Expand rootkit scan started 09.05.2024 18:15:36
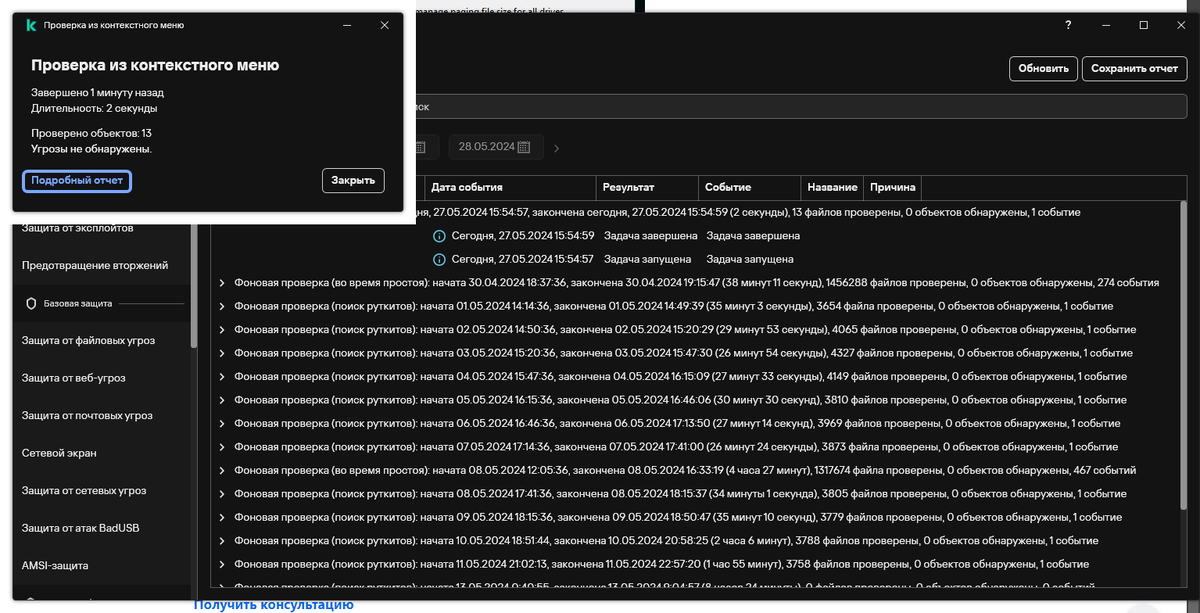 (222, 518)
